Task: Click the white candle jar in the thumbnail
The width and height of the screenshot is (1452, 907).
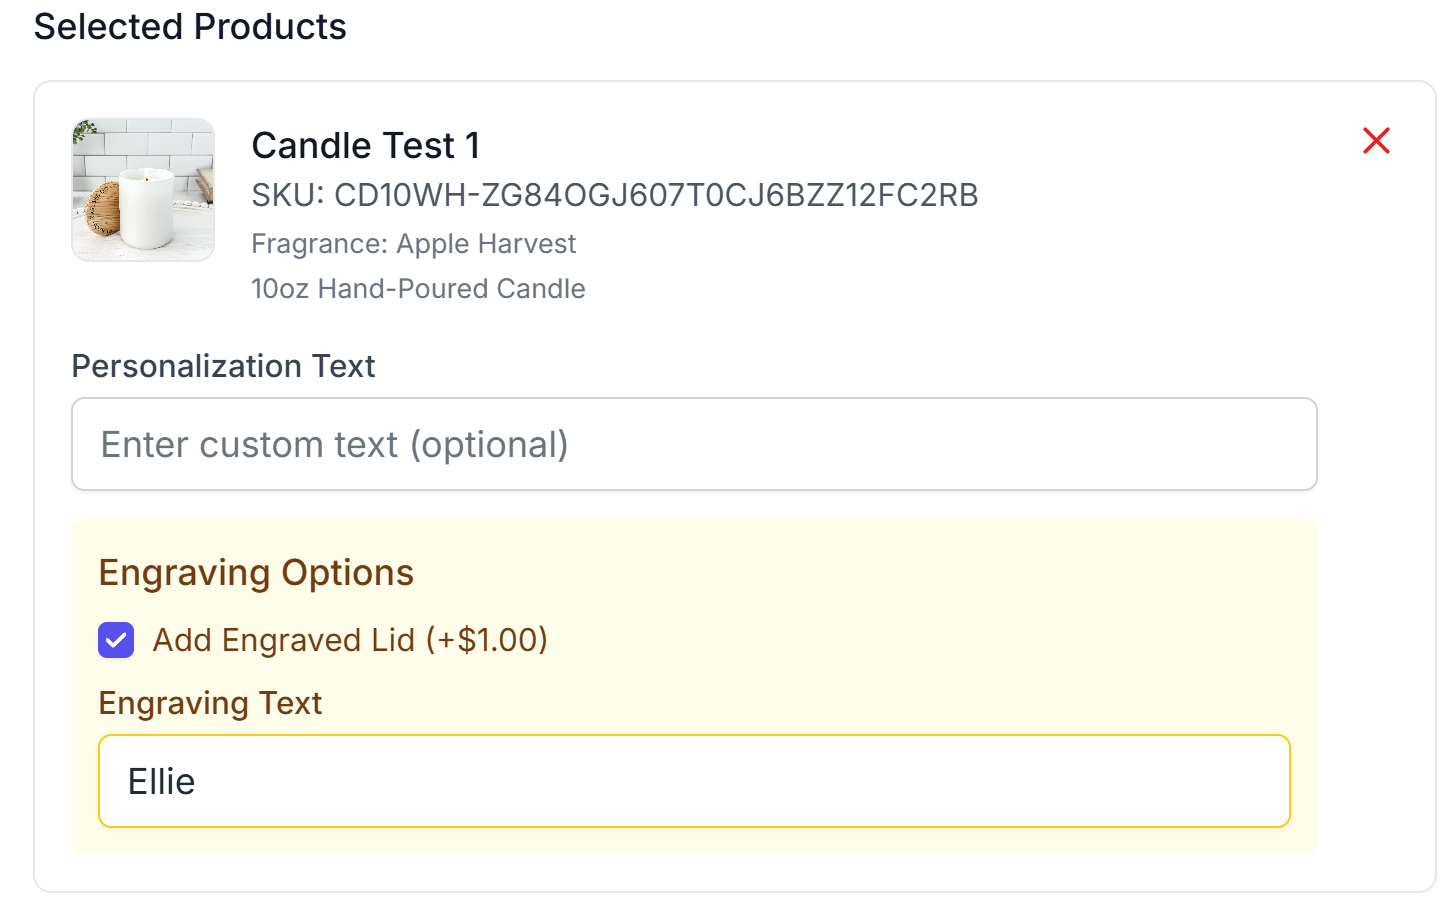Action: 148,208
